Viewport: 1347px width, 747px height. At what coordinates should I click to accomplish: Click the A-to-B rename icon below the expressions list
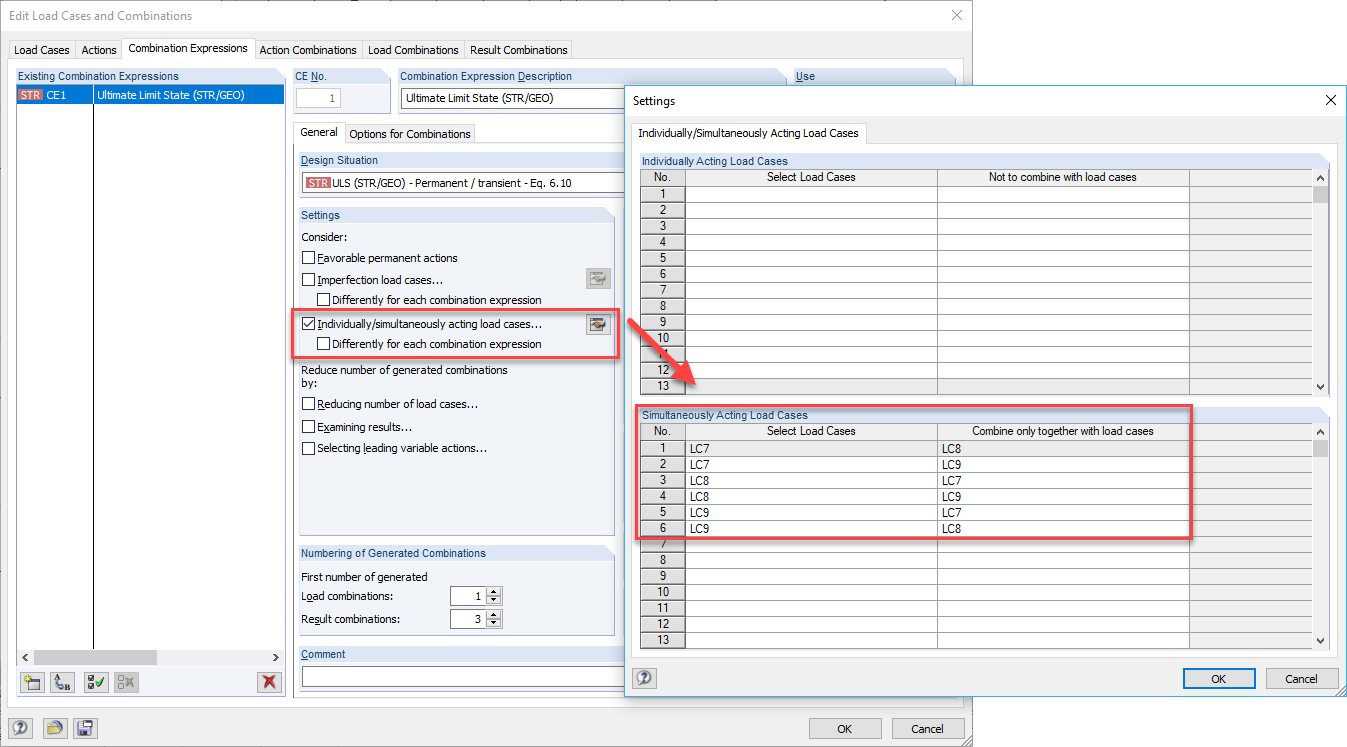point(61,682)
